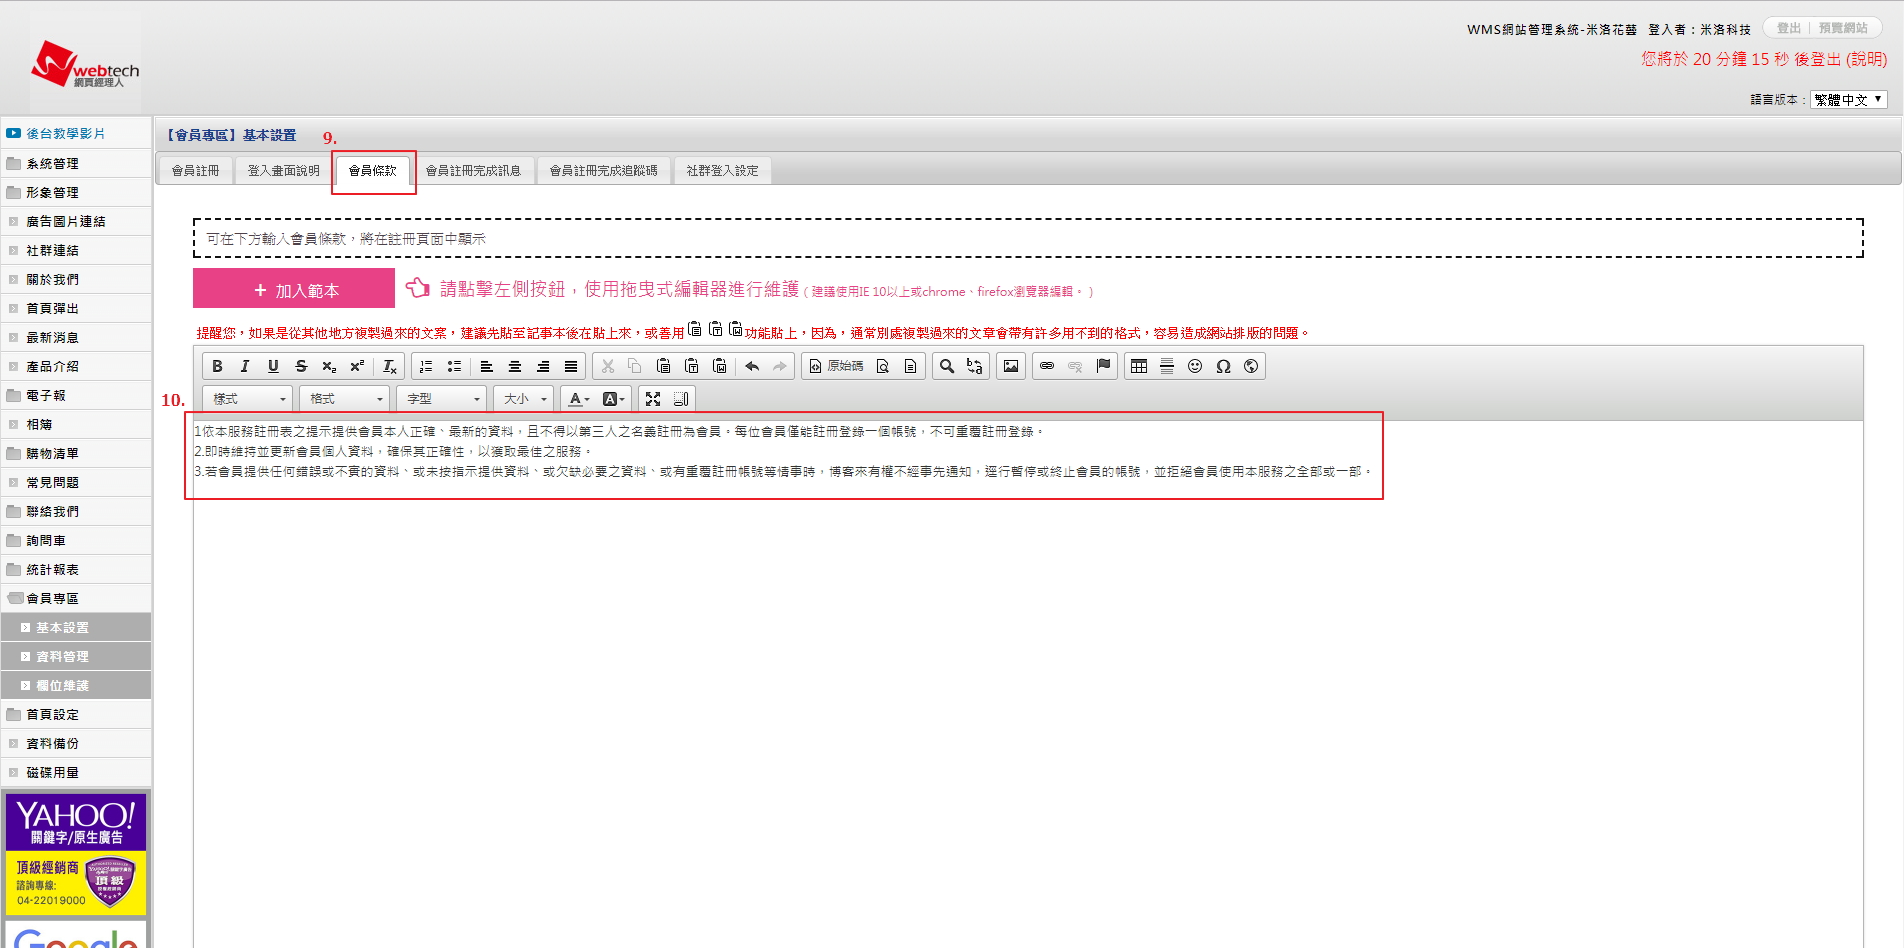
Task: Click the 登出 logout link
Action: point(1788,28)
